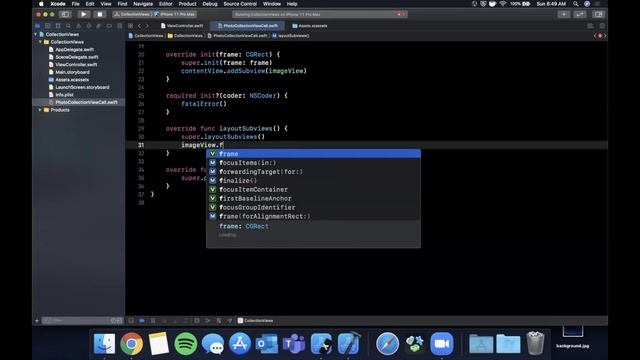Image resolution: width=640 pixels, height=360 pixels.
Task: Open the Debug navigator icon
Action: coord(99,26)
